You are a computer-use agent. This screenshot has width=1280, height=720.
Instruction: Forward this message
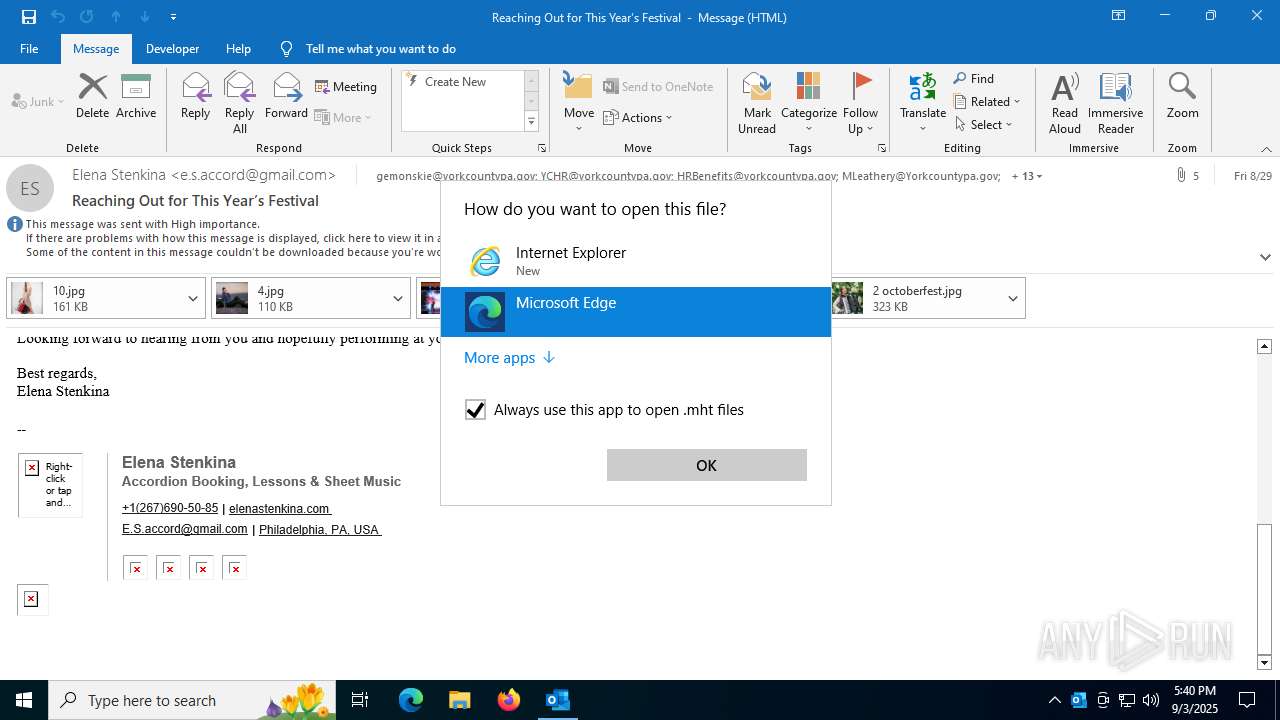pos(286,96)
